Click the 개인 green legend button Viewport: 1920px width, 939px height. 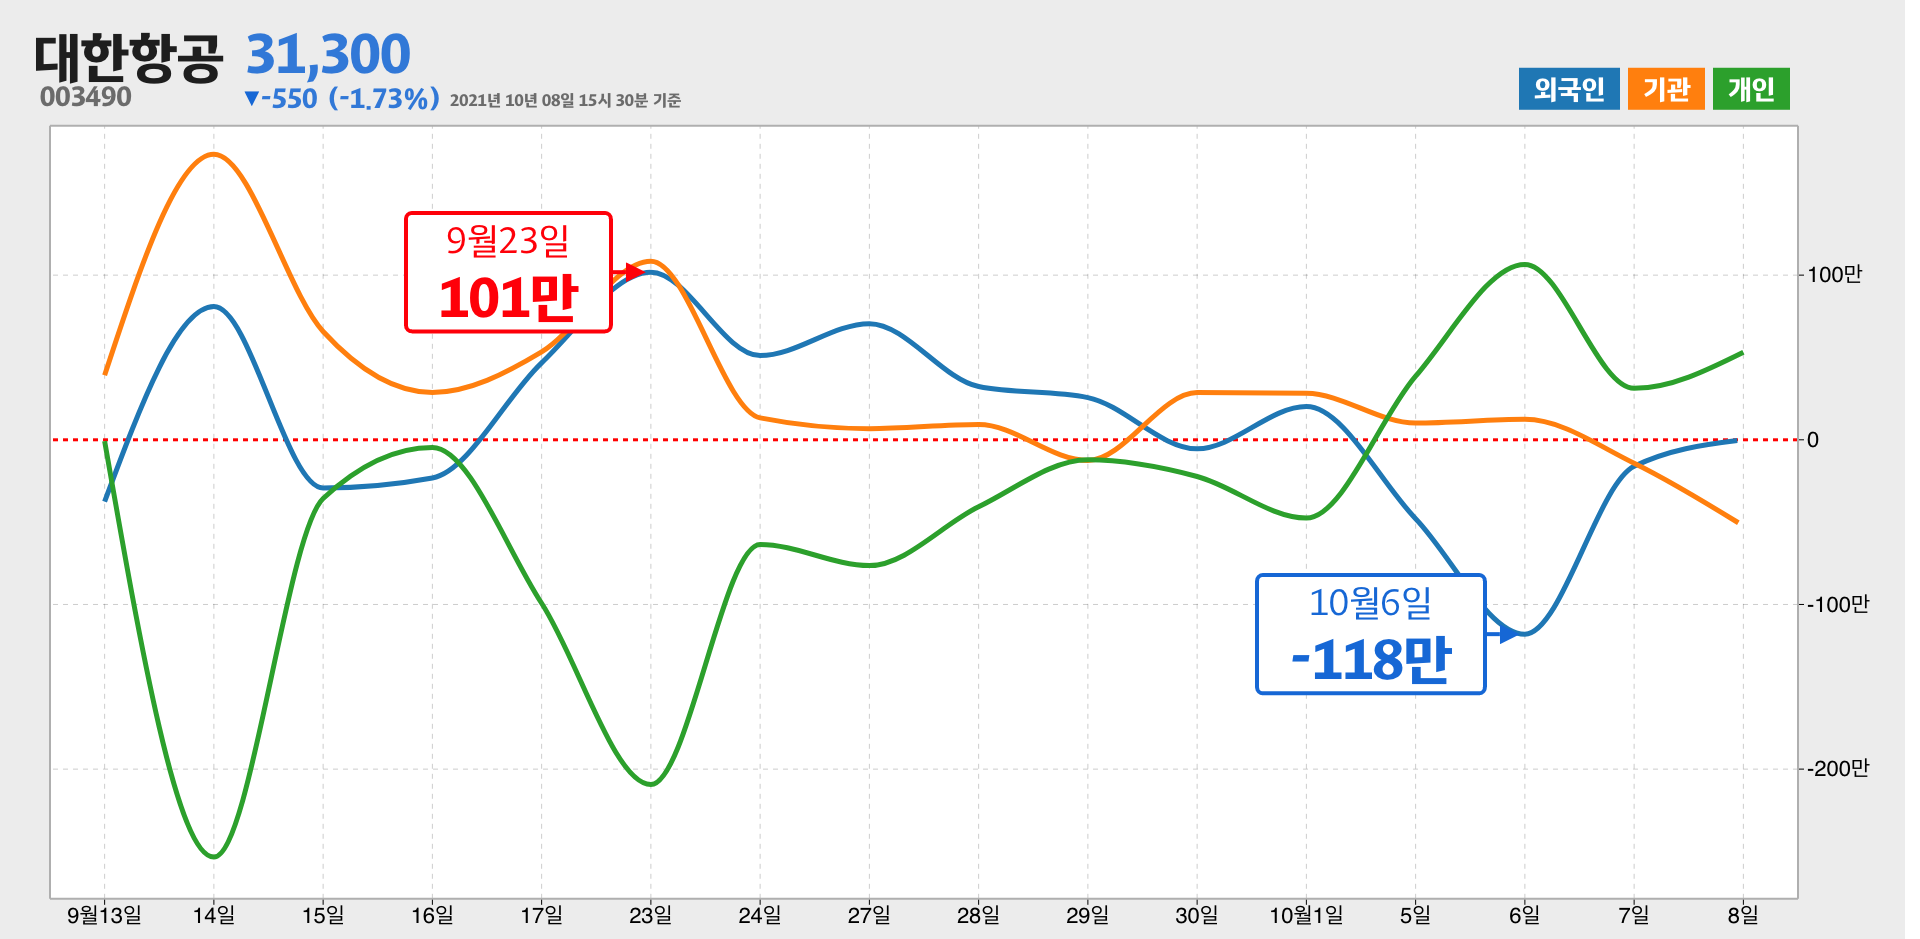tap(1751, 89)
